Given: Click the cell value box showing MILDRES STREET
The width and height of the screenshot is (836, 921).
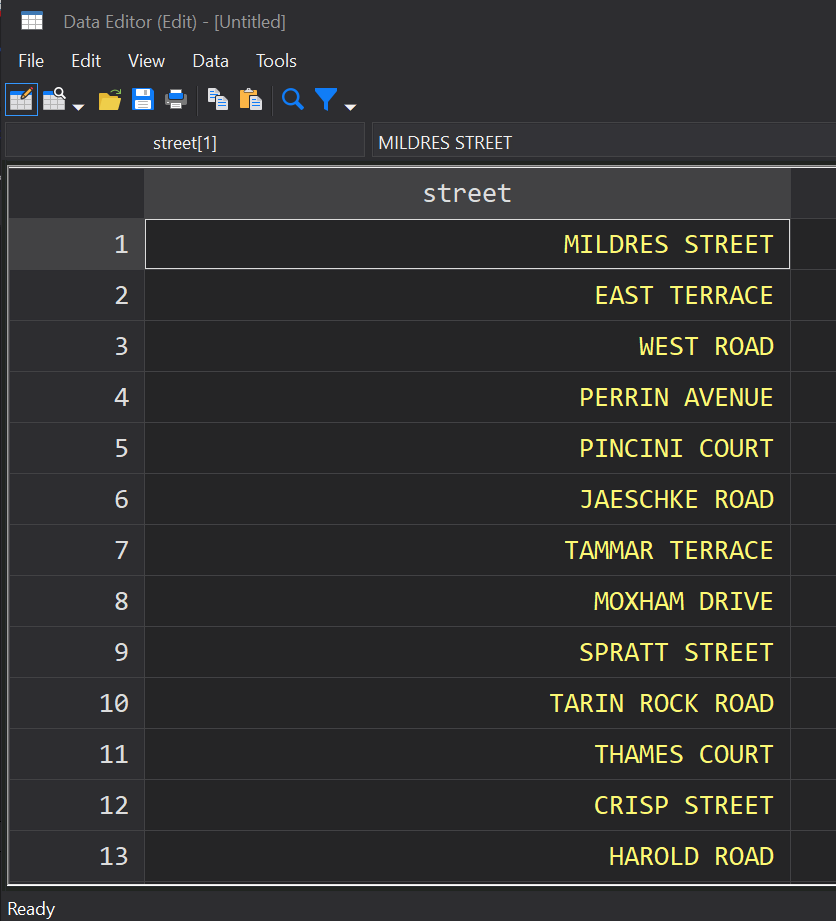Looking at the screenshot, I should coord(600,143).
